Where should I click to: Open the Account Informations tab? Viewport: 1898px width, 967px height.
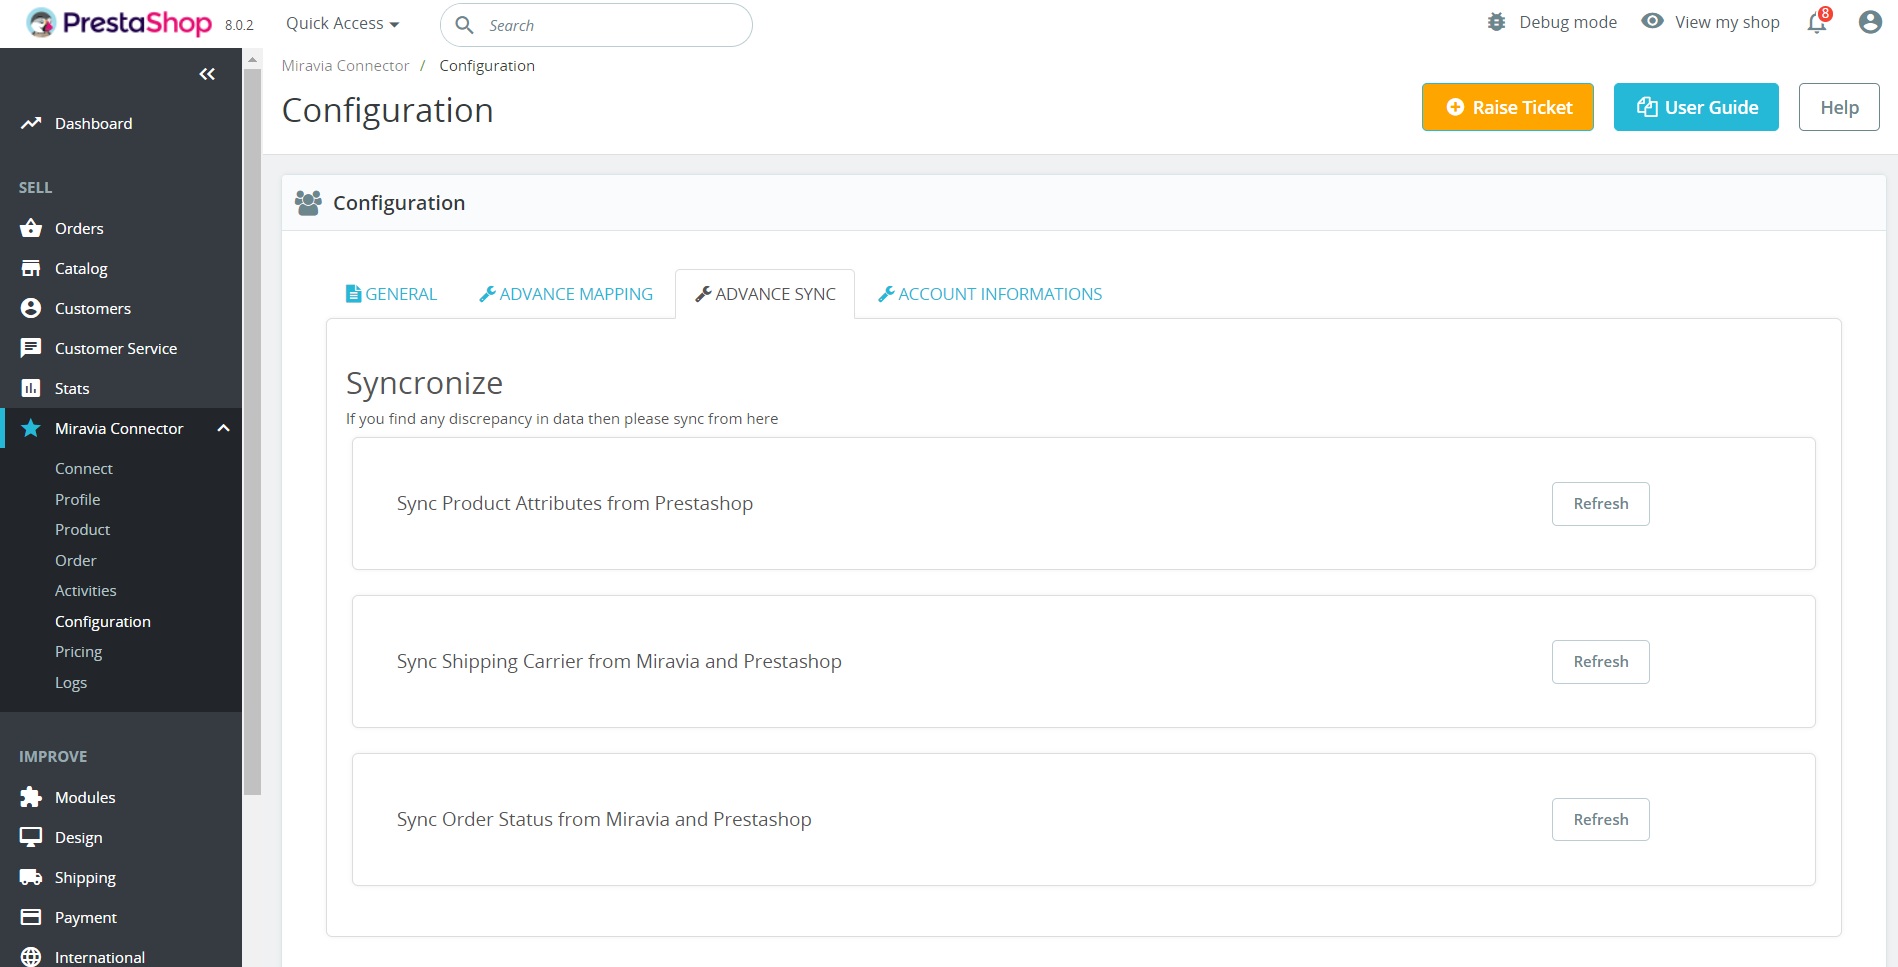[990, 294]
